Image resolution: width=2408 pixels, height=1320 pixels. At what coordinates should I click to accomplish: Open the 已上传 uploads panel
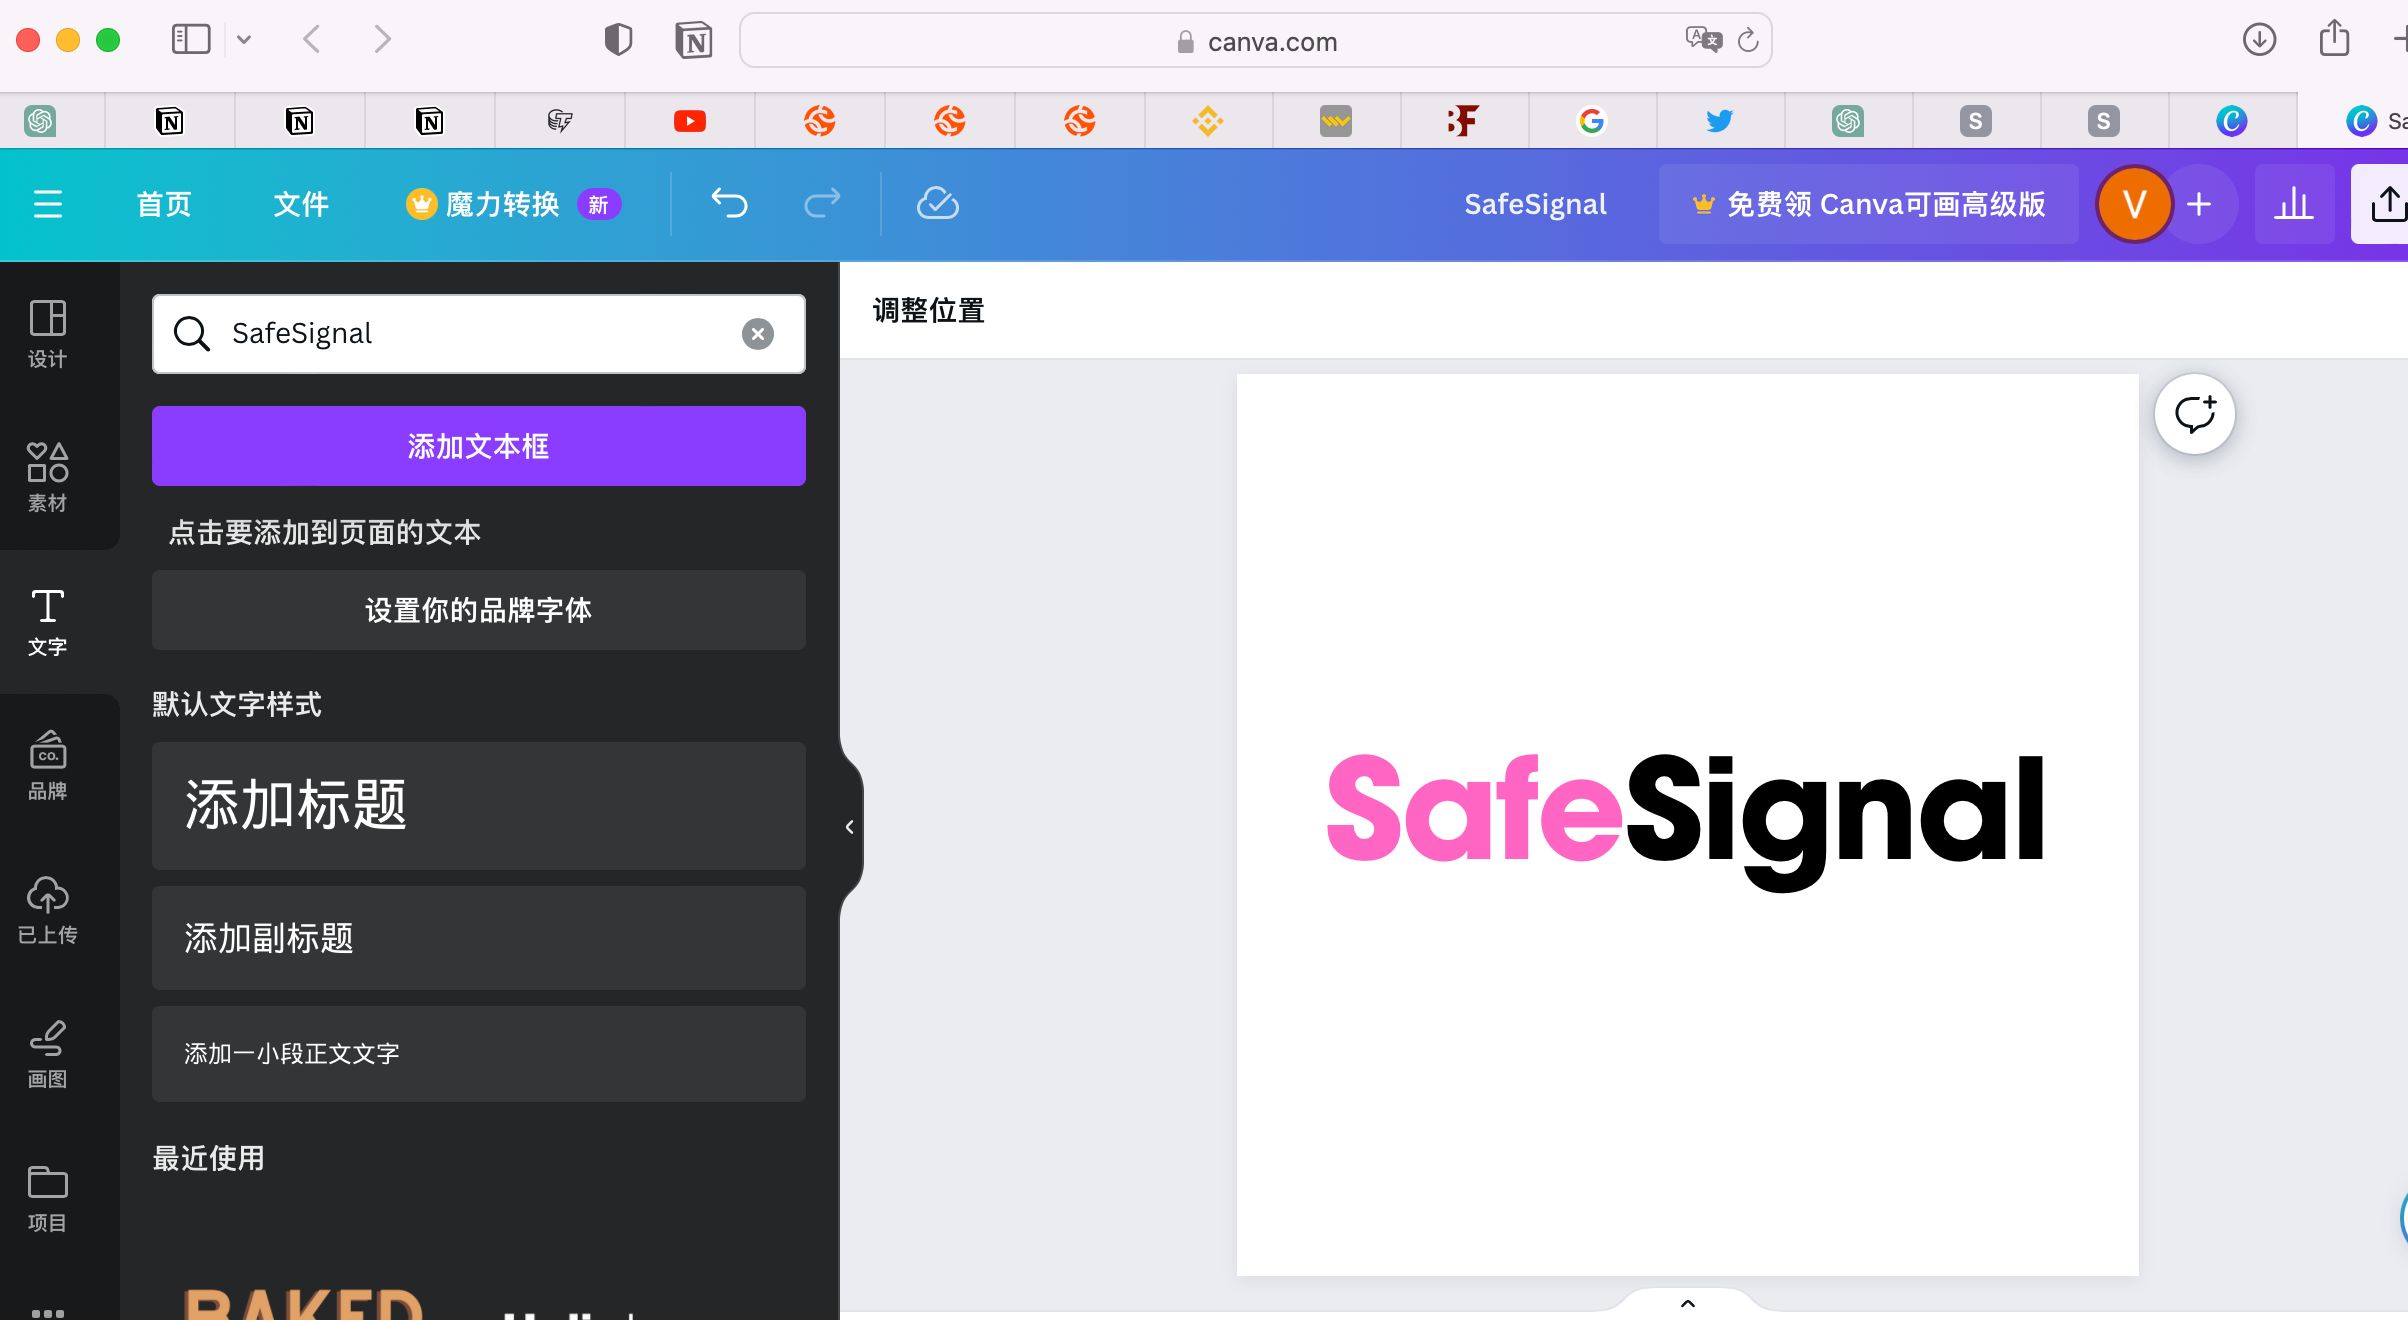pos(47,910)
